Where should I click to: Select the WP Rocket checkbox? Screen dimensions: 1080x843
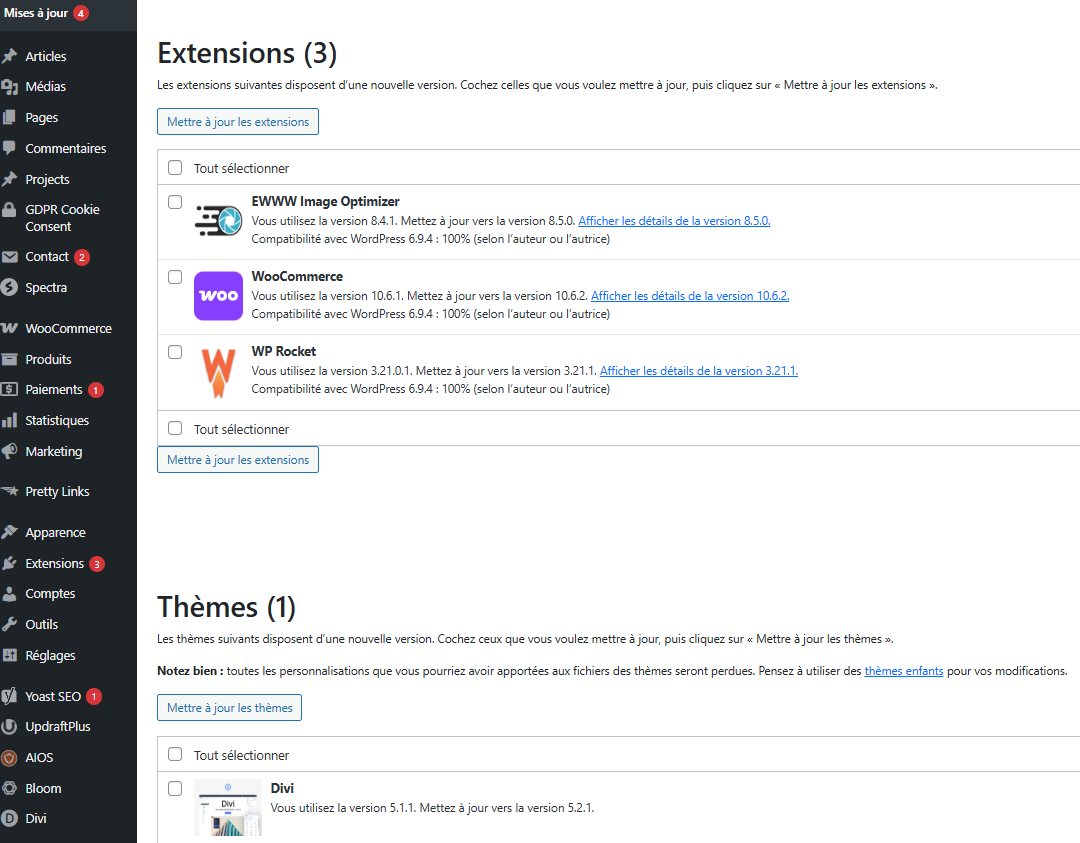coord(175,352)
